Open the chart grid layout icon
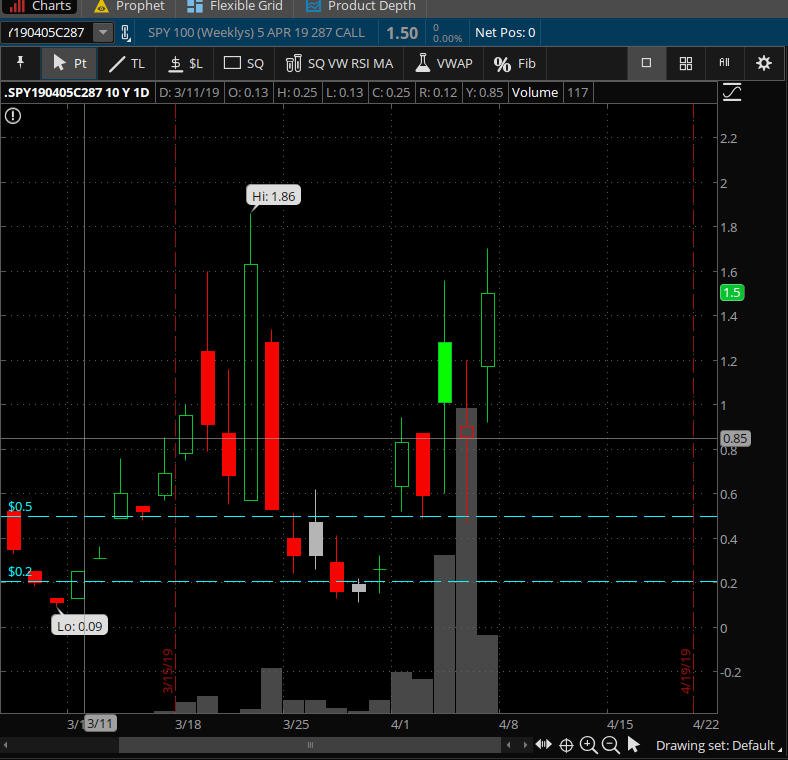The width and height of the screenshot is (788, 760). pos(685,63)
